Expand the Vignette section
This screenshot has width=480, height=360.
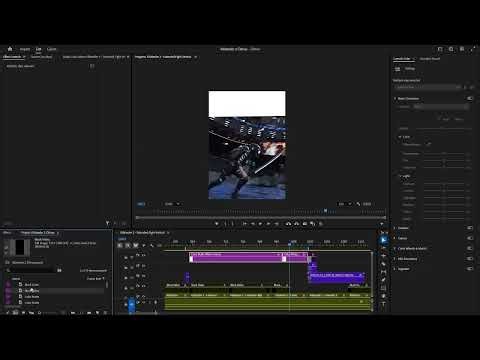click(395, 269)
